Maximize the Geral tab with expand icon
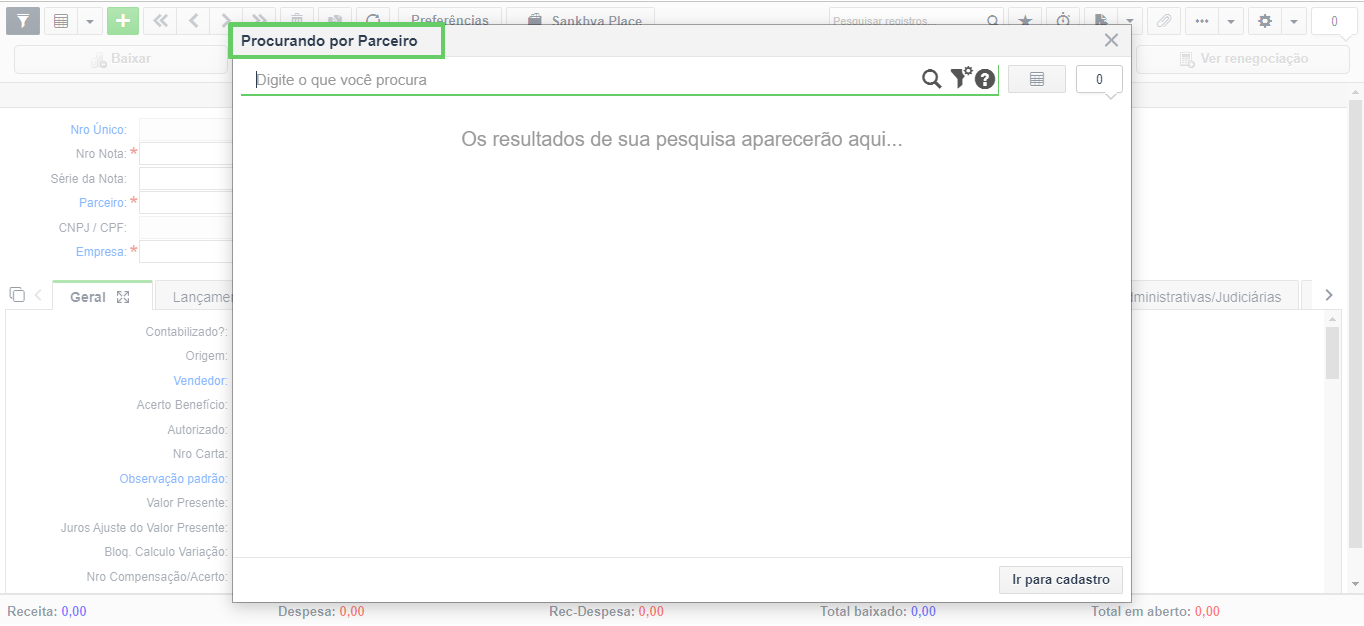This screenshot has width=1364, height=626. pyautogui.click(x=123, y=297)
